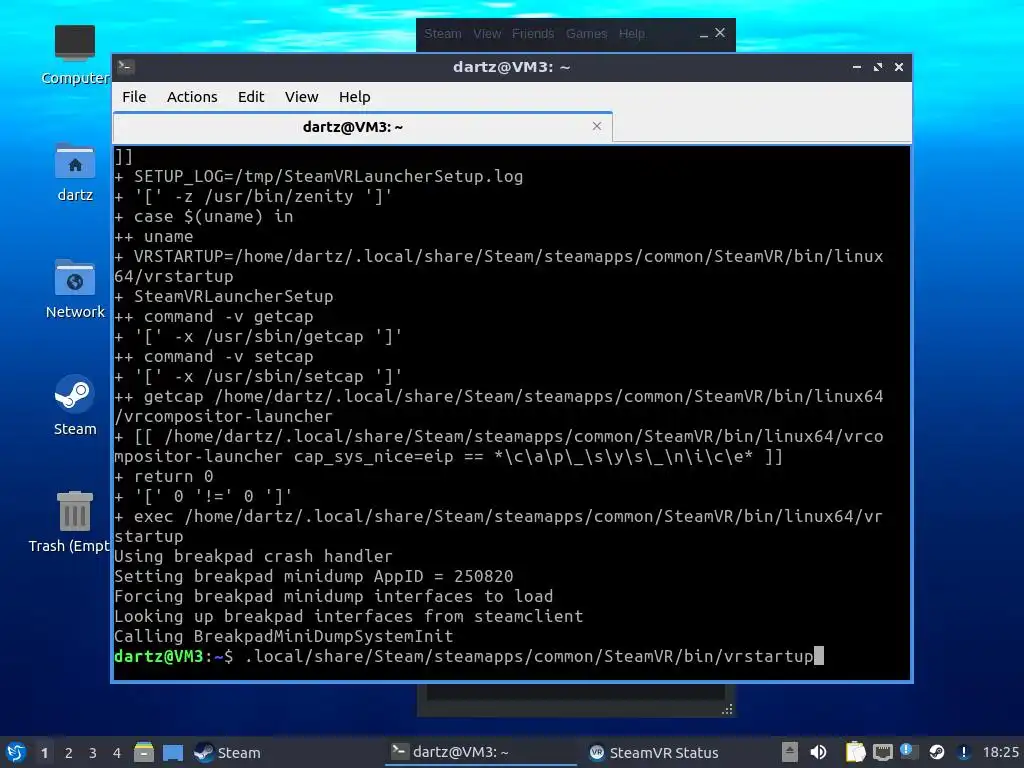Click '+ case $(uname) in' line
Screen dimensions: 1024x768
coord(204,216)
